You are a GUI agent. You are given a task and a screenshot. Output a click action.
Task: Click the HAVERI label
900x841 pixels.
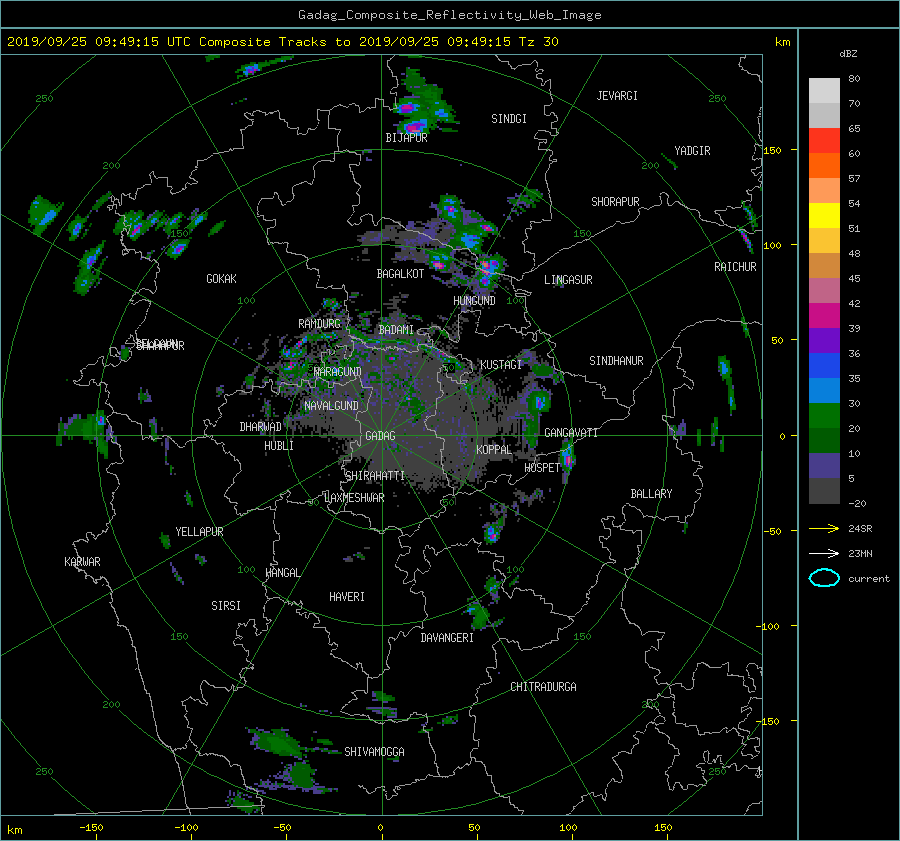pos(347,597)
